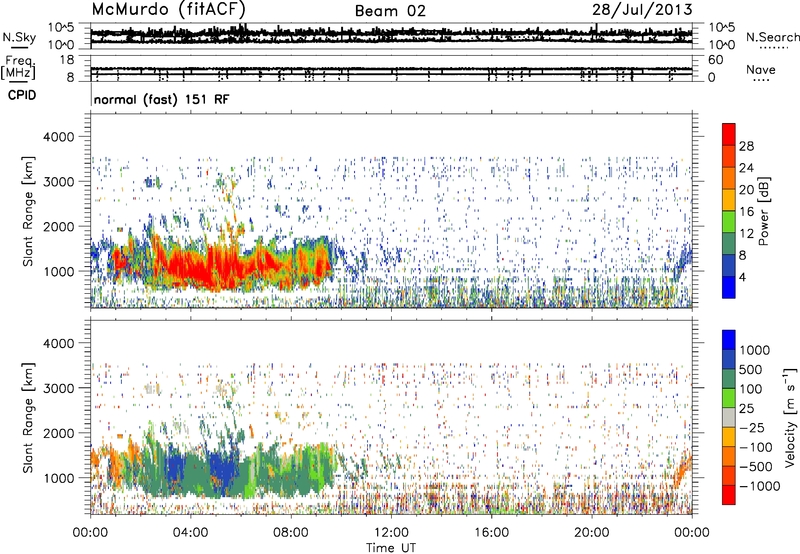The height and width of the screenshot is (554, 800).
Task: Click the '18' tick on frequency axis
Action: (x=67, y=60)
